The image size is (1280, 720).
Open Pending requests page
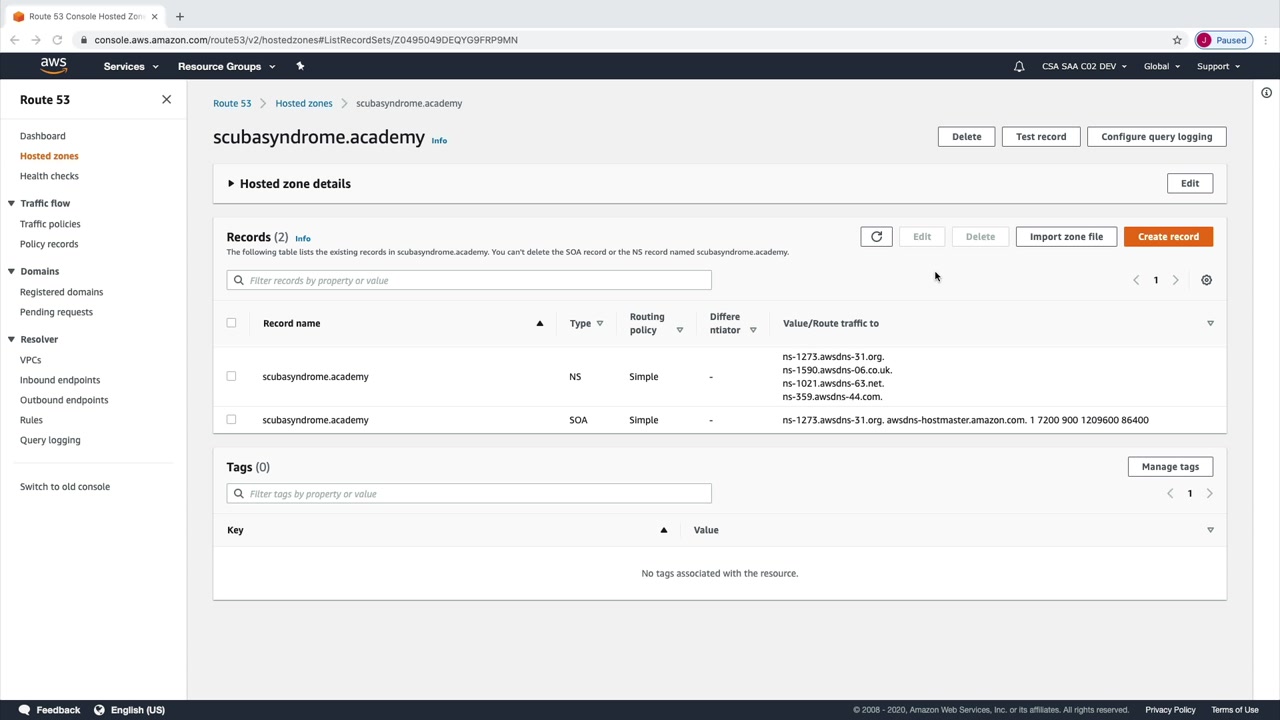56,312
